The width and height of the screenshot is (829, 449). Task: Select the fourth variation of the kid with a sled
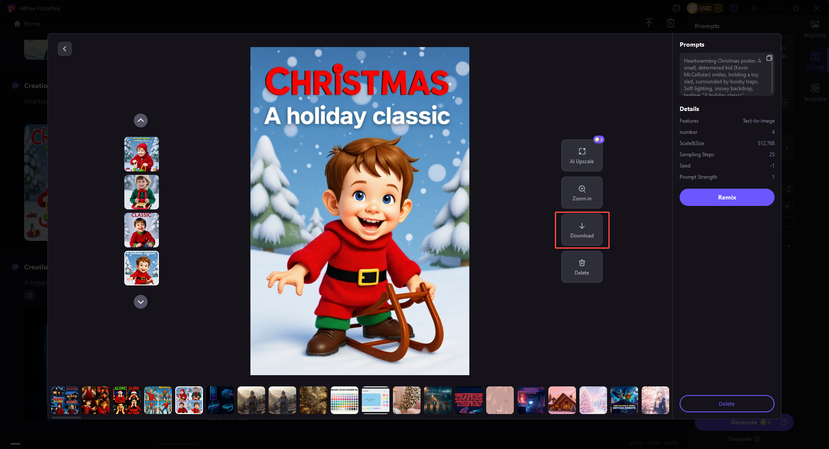pyautogui.click(x=141, y=268)
